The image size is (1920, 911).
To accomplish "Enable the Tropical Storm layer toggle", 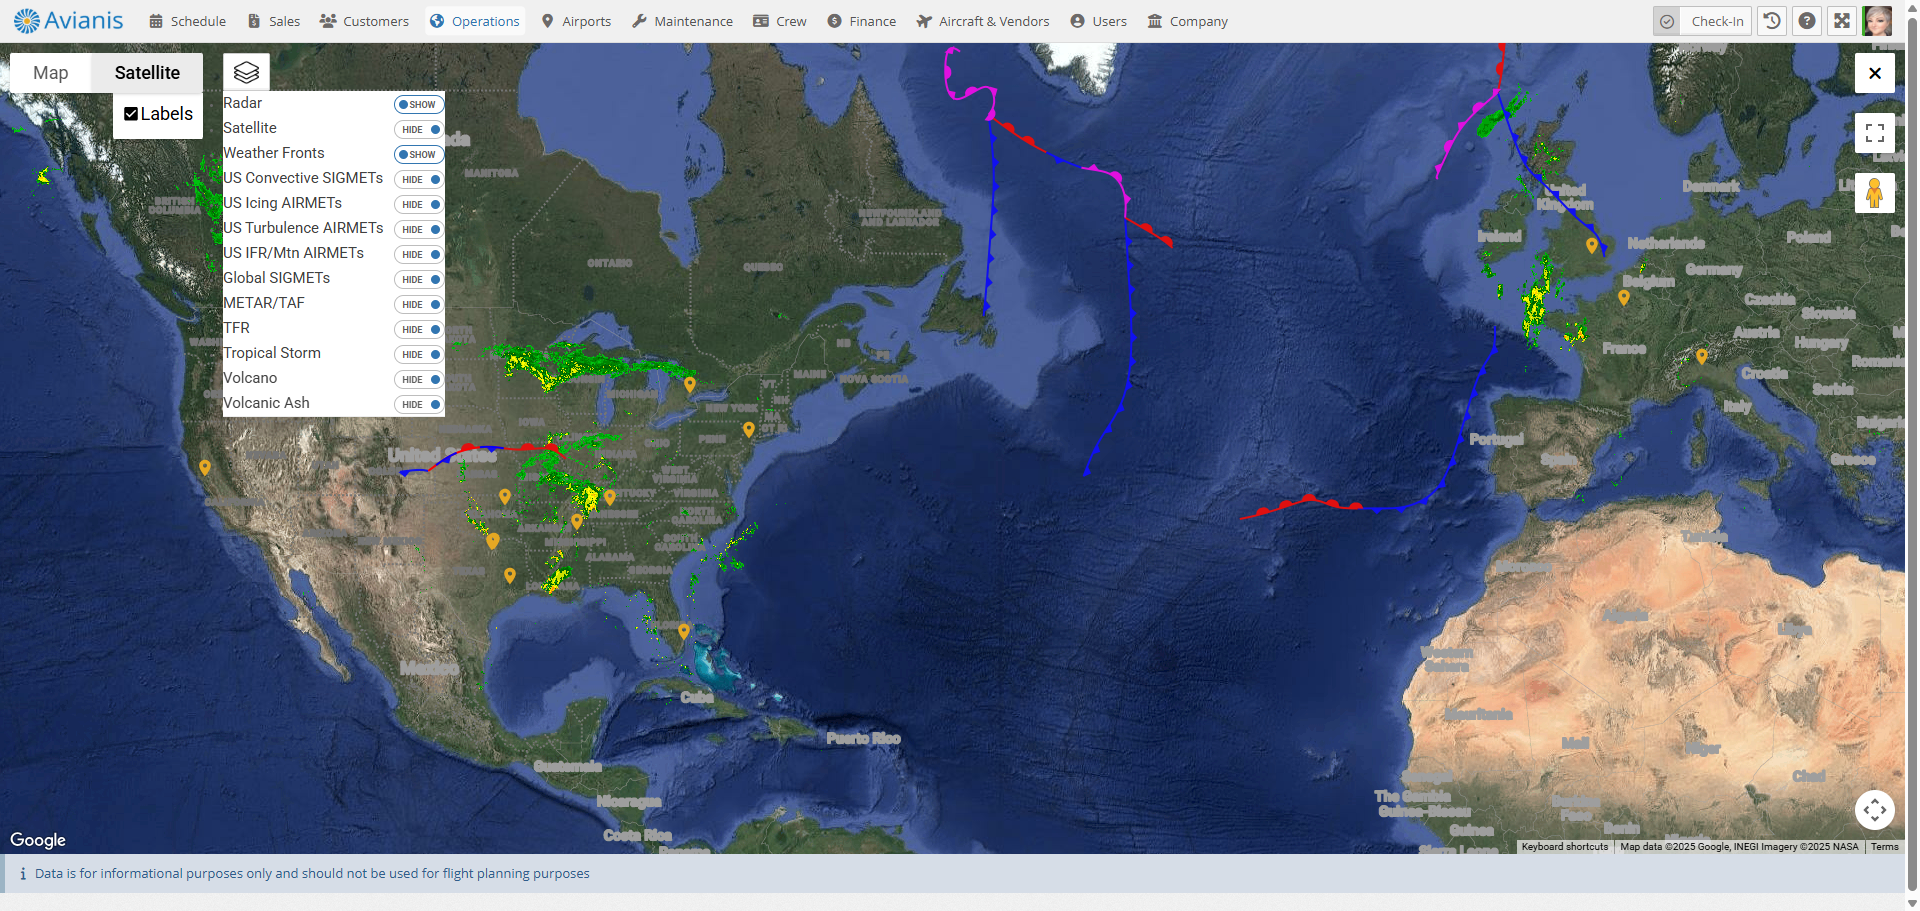I will [418, 354].
